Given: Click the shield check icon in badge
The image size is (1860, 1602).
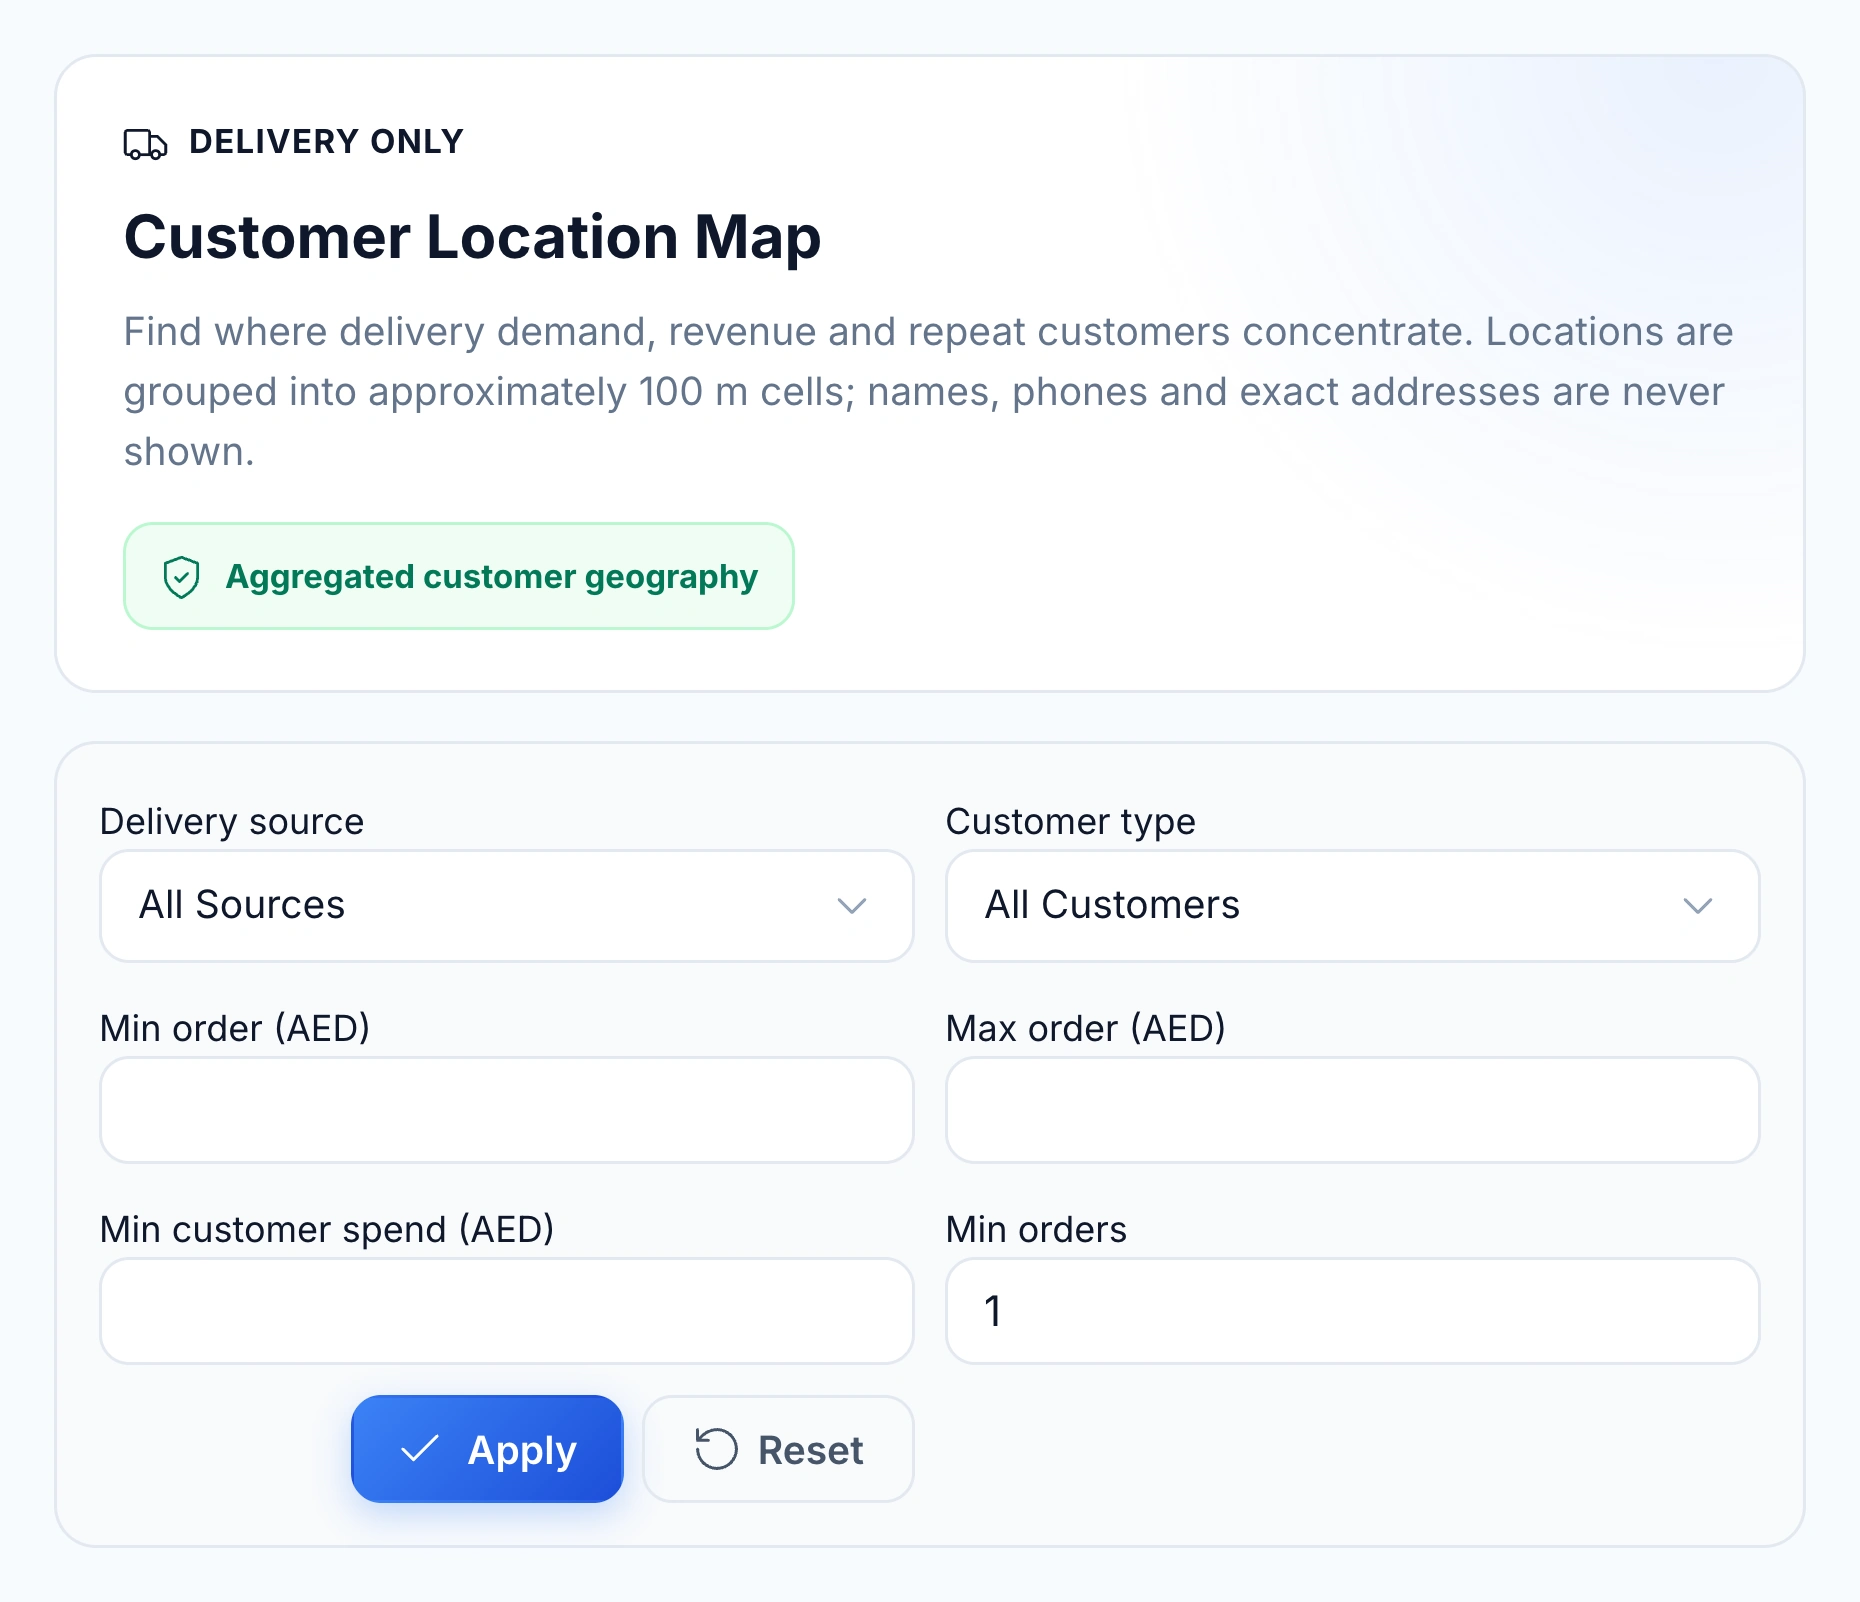Looking at the screenshot, I should [x=182, y=577].
